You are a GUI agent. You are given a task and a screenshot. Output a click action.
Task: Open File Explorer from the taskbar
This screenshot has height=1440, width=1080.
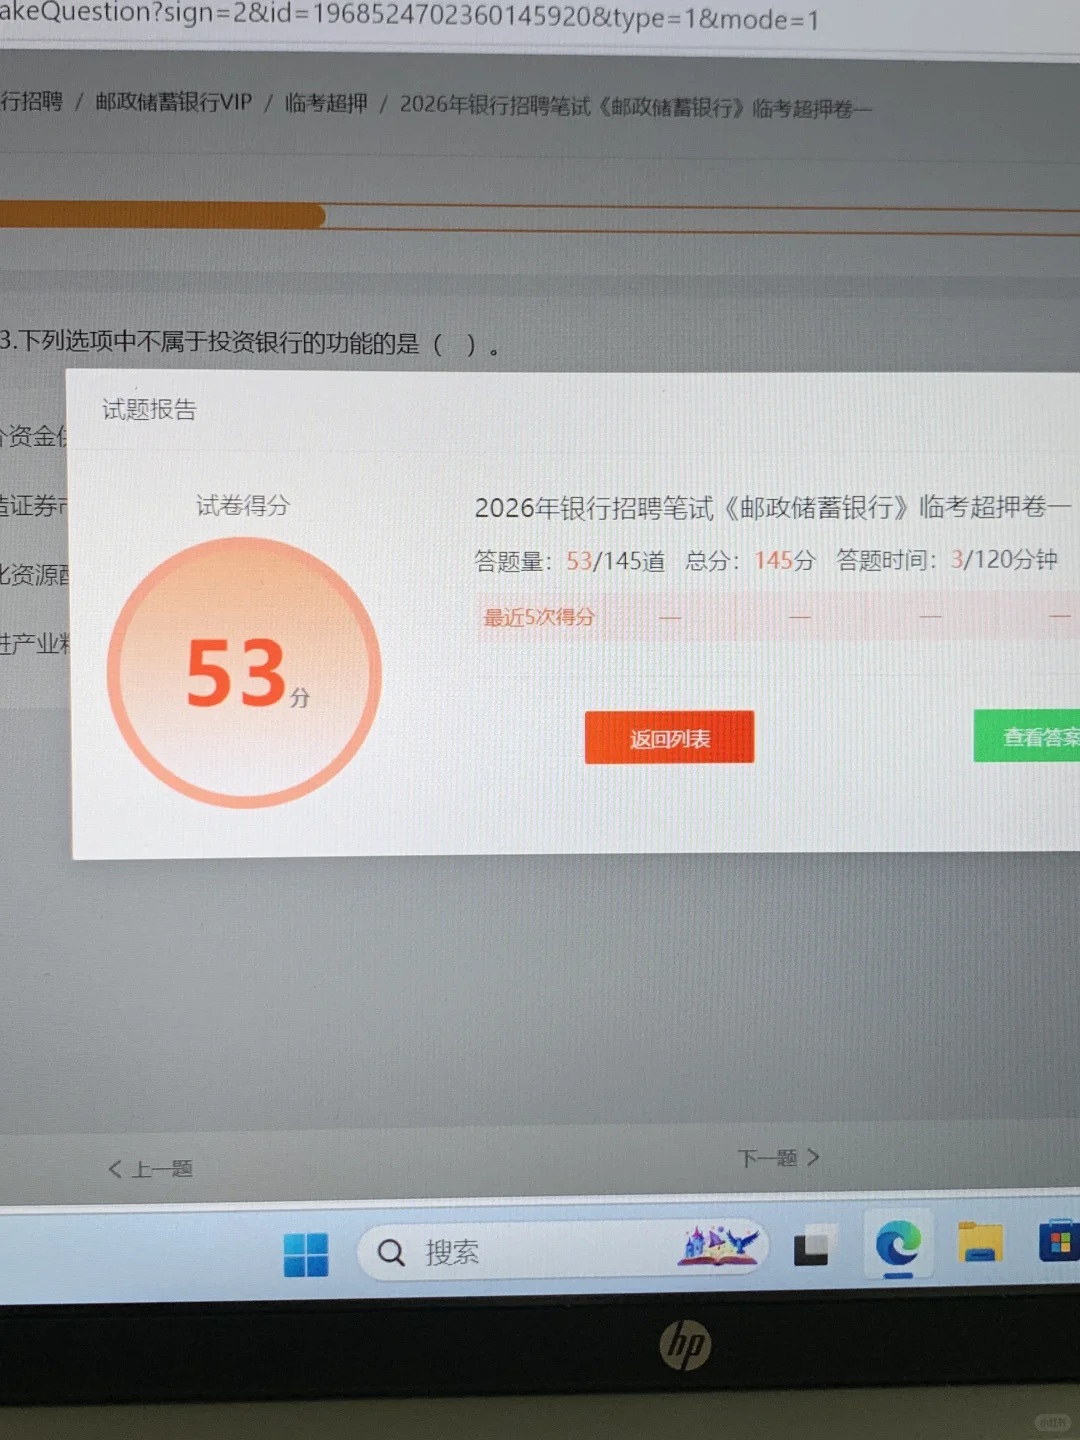pyautogui.click(x=980, y=1242)
